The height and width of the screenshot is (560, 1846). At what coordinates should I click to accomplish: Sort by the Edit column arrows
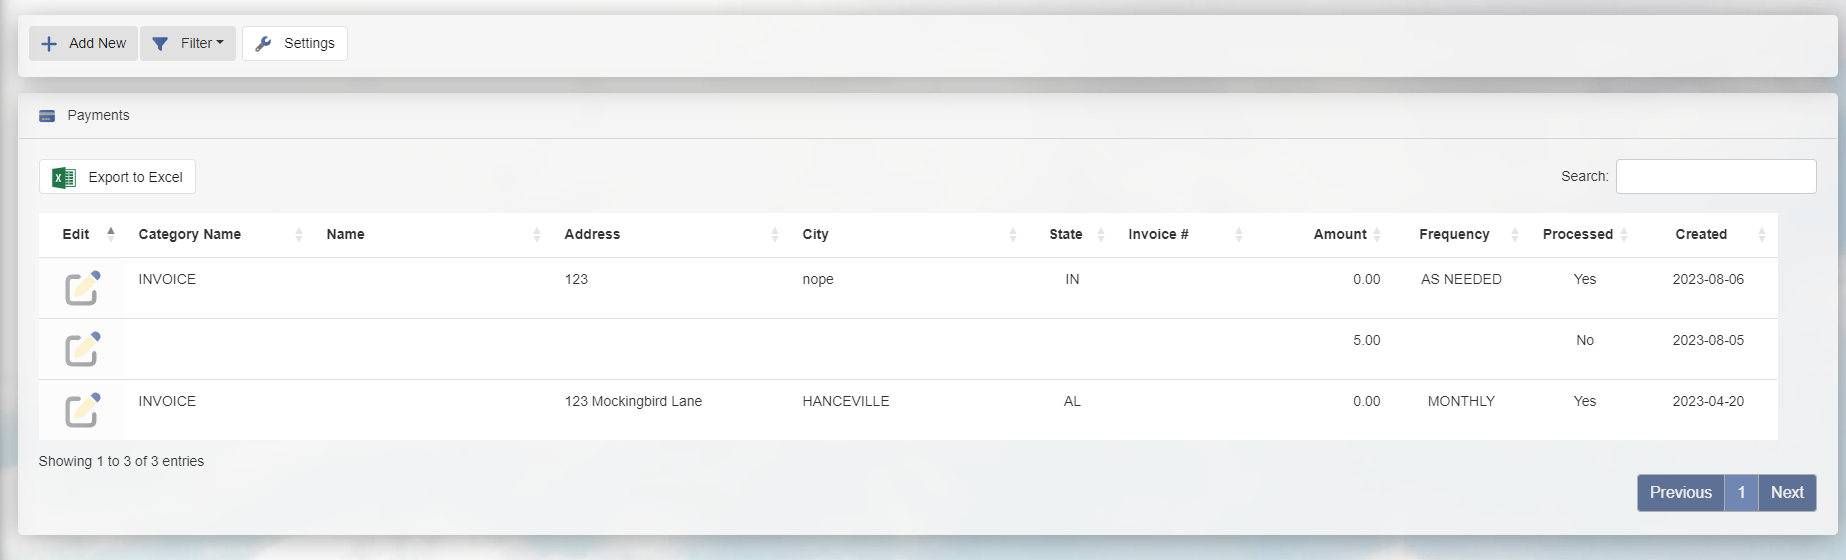(x=110, y=234)
